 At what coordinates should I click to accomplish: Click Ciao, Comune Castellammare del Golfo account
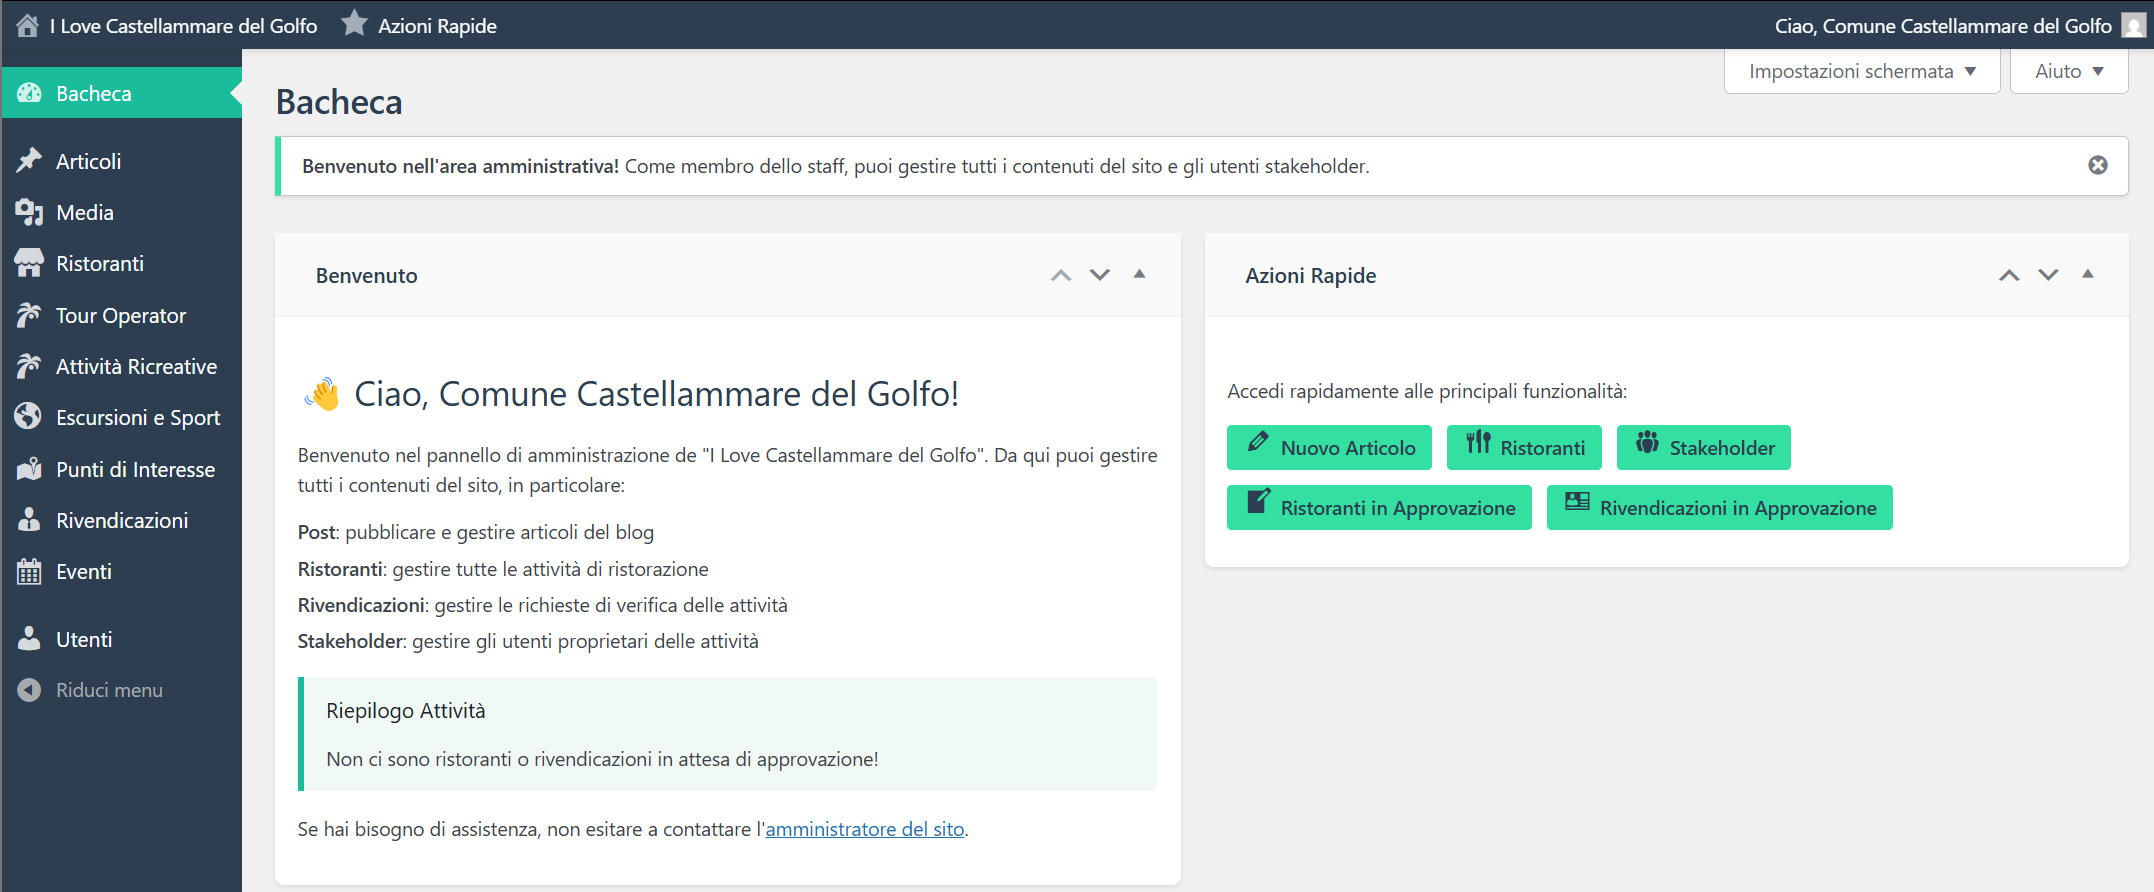point(1943,26)
